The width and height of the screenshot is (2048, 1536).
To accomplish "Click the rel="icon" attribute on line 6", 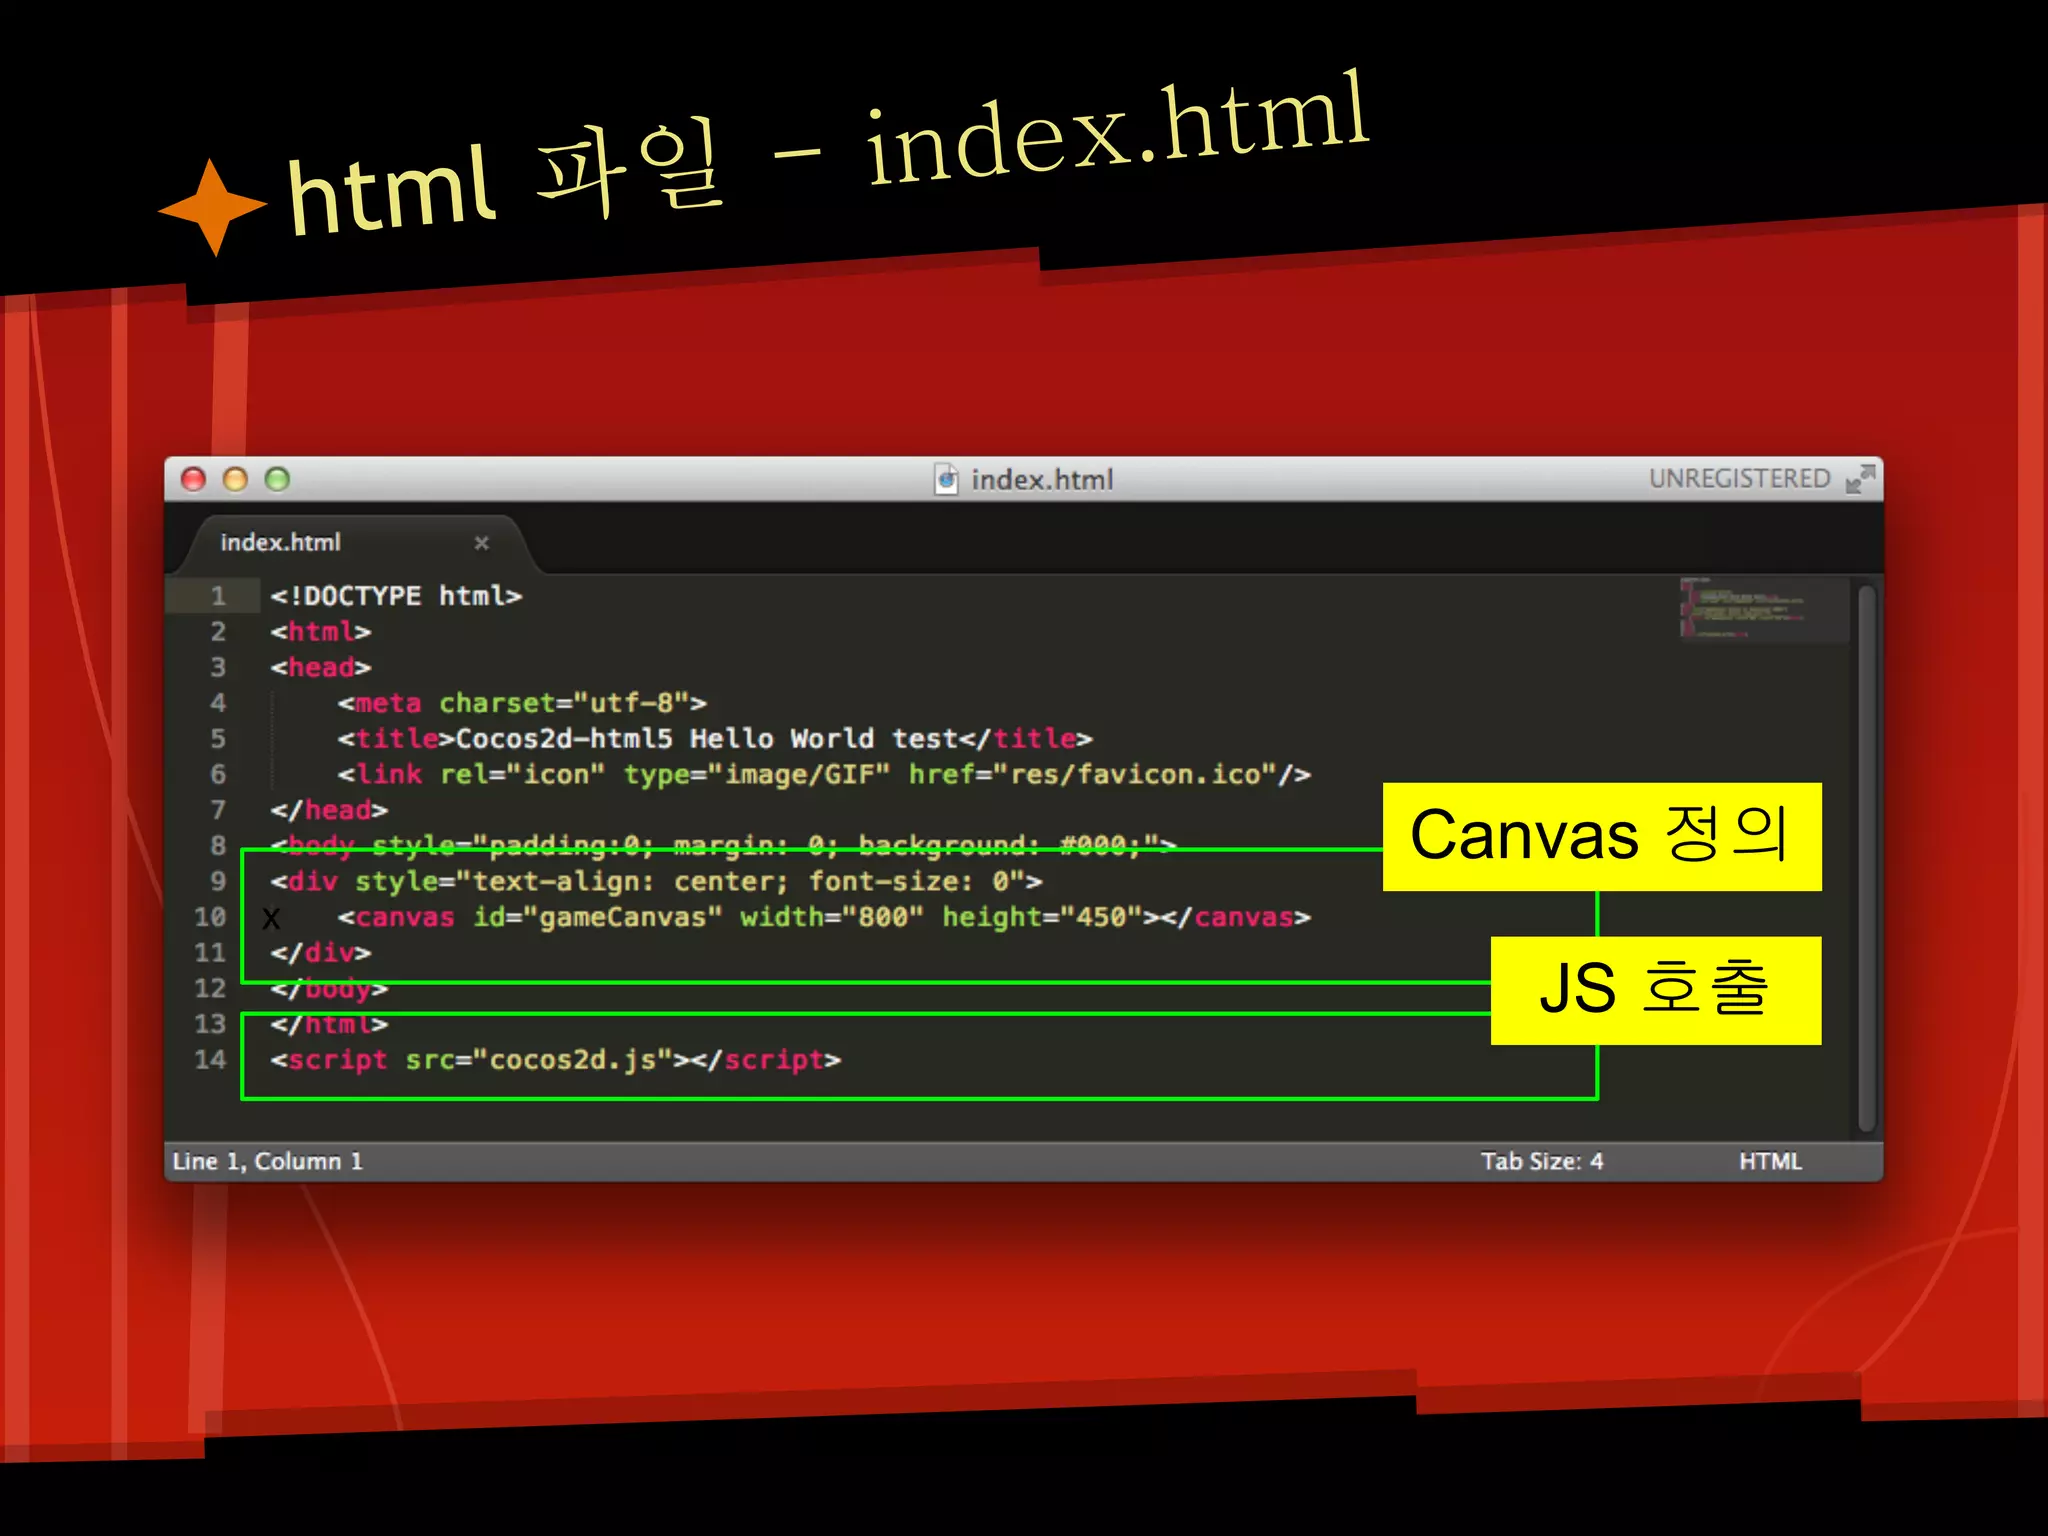I will coord(522,775).
